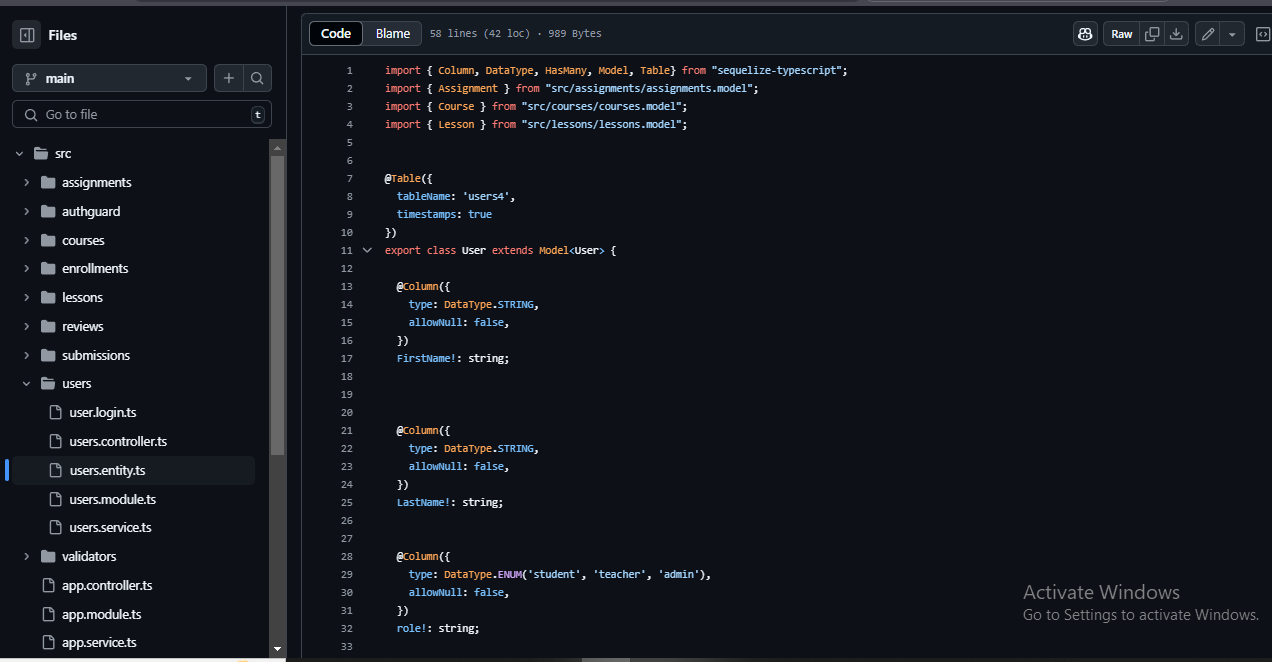Viewport: 1272px width, 662px height.
Task: Click the search files magnifier icon
Action: (257, 78)
